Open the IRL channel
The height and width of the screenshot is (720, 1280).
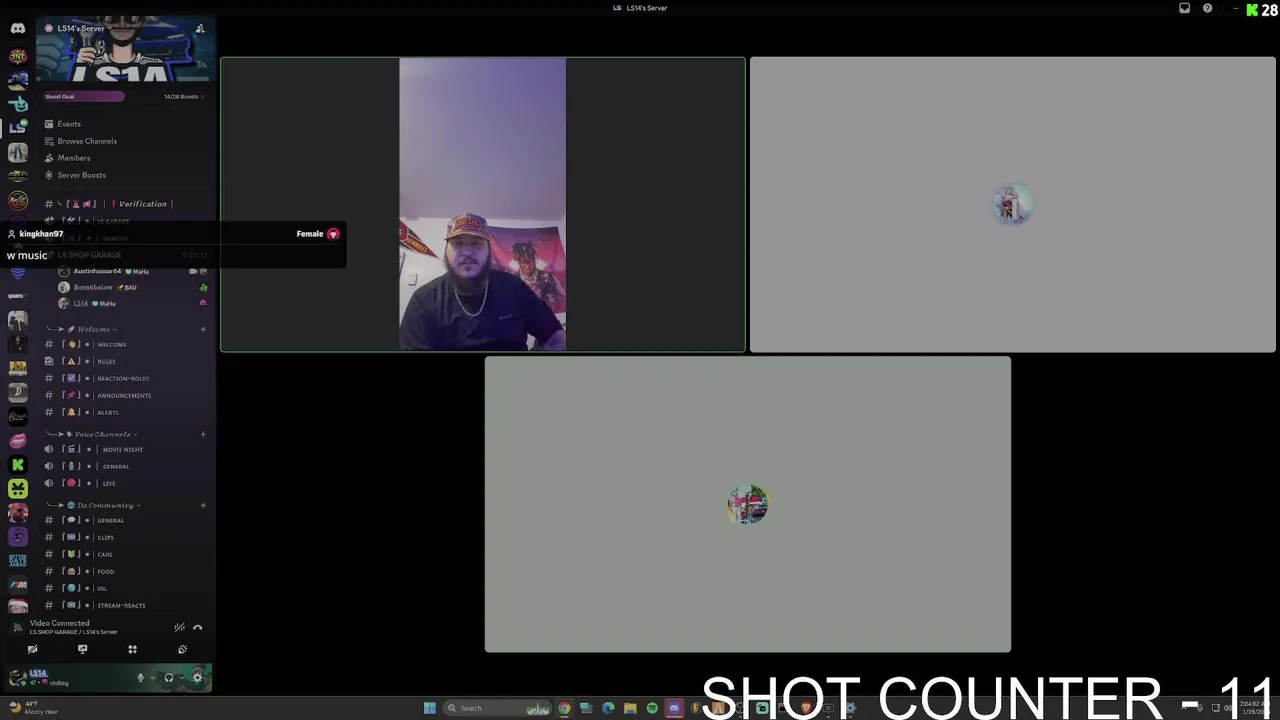(x=123, y=588)
